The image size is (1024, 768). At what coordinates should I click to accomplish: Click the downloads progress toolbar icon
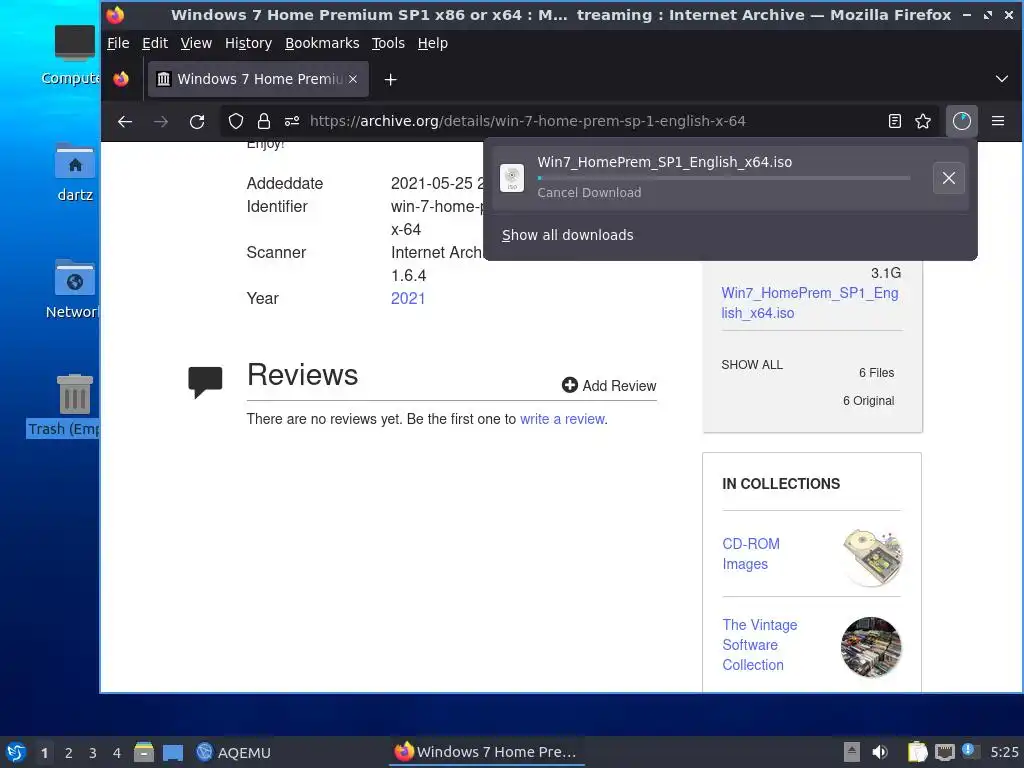(x=962, y=121)
